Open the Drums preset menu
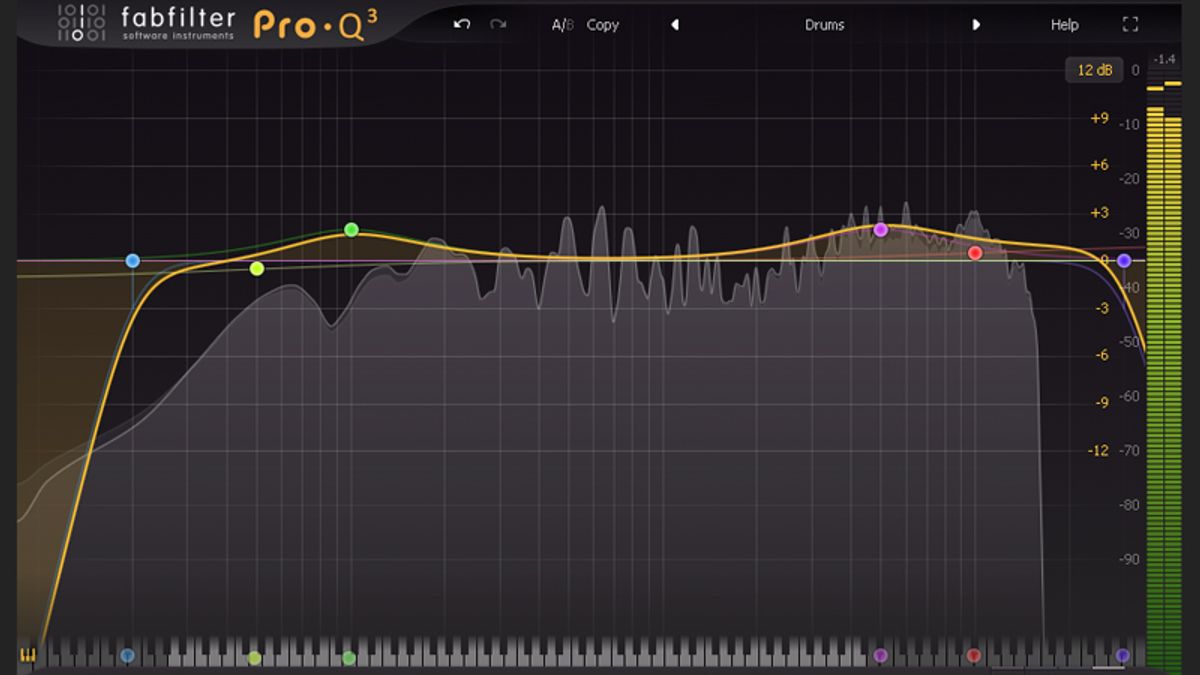The image size is (1200, 675). pyautogui.click(x=824, y=25)
